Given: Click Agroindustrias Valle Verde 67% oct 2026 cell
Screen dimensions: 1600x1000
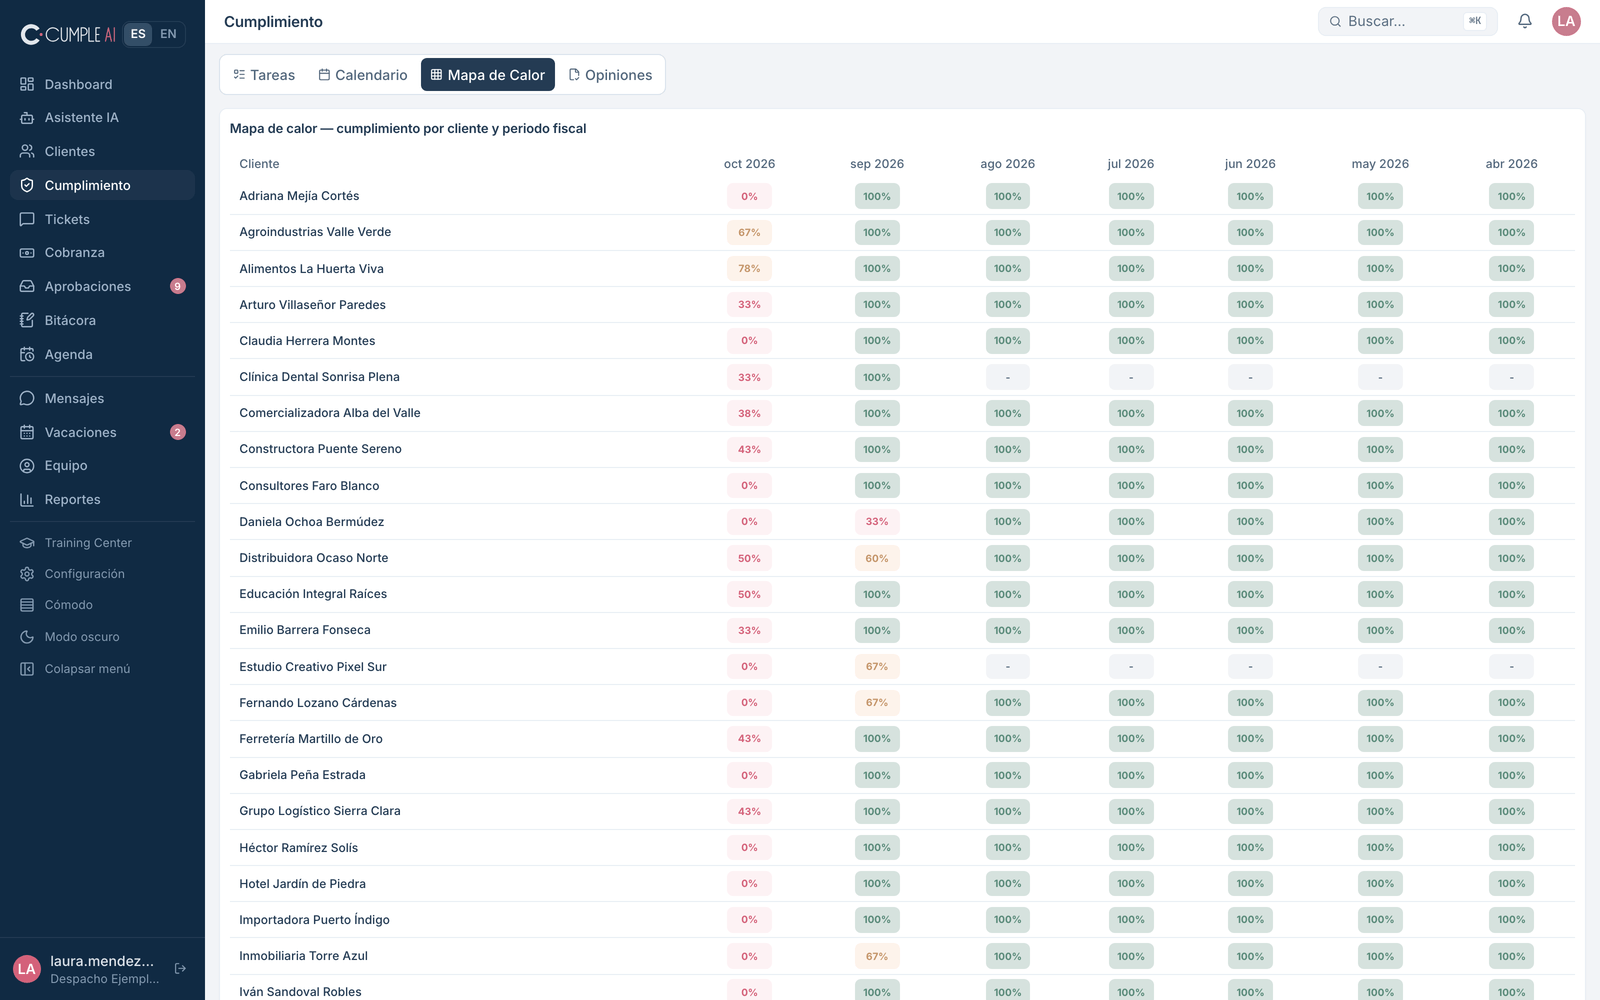Looking at the screenshot, I should tap(749, 232).
